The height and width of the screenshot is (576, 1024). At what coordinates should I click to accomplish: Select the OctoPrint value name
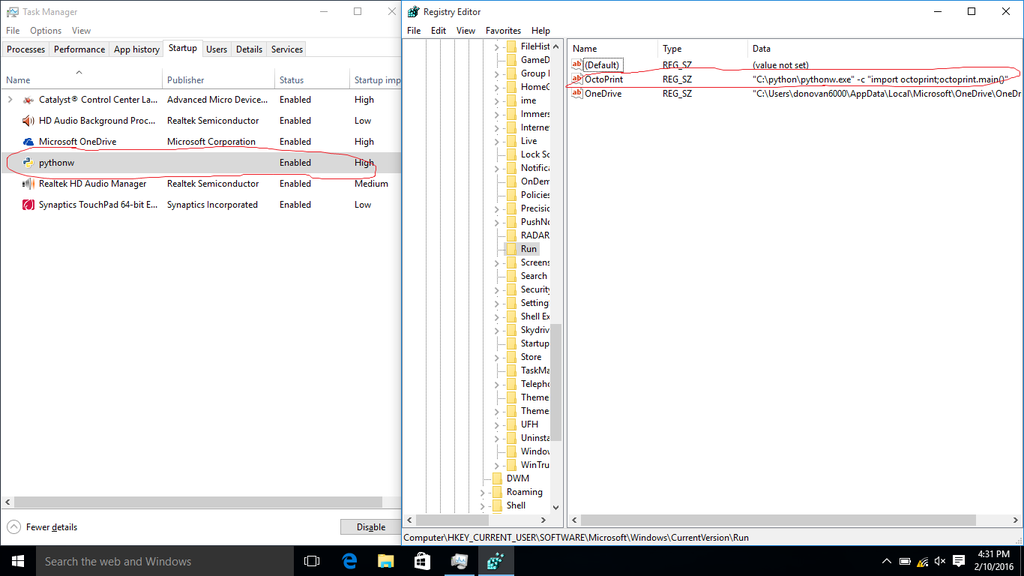point(603,79)
